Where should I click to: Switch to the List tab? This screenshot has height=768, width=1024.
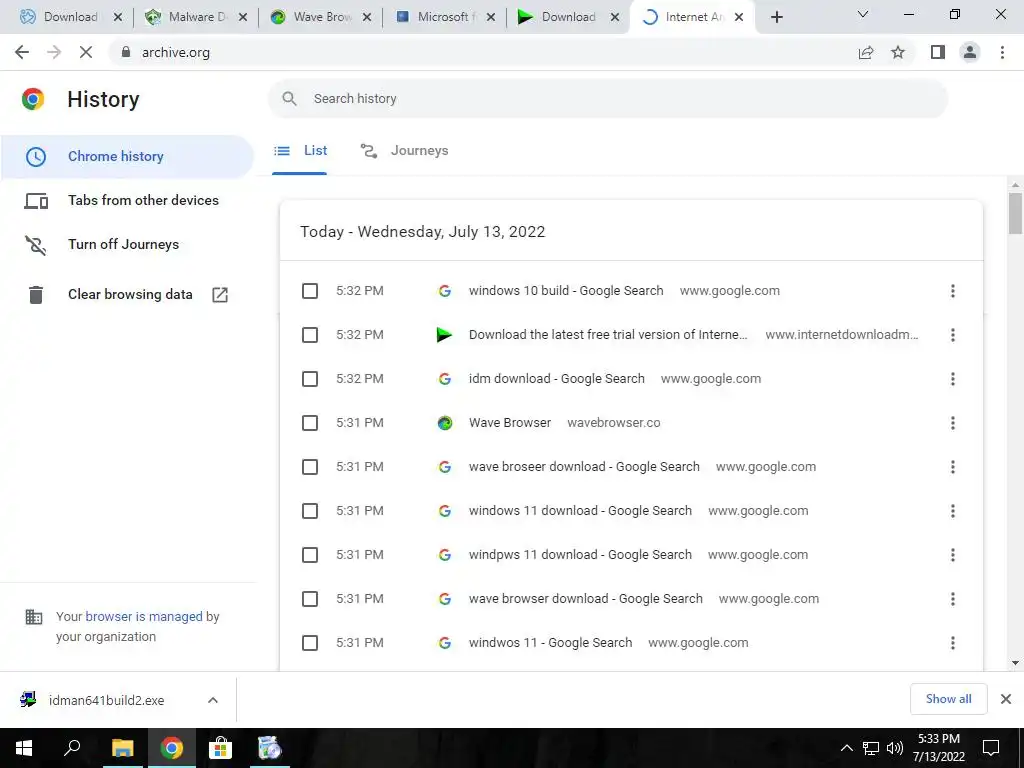[300, 151]
